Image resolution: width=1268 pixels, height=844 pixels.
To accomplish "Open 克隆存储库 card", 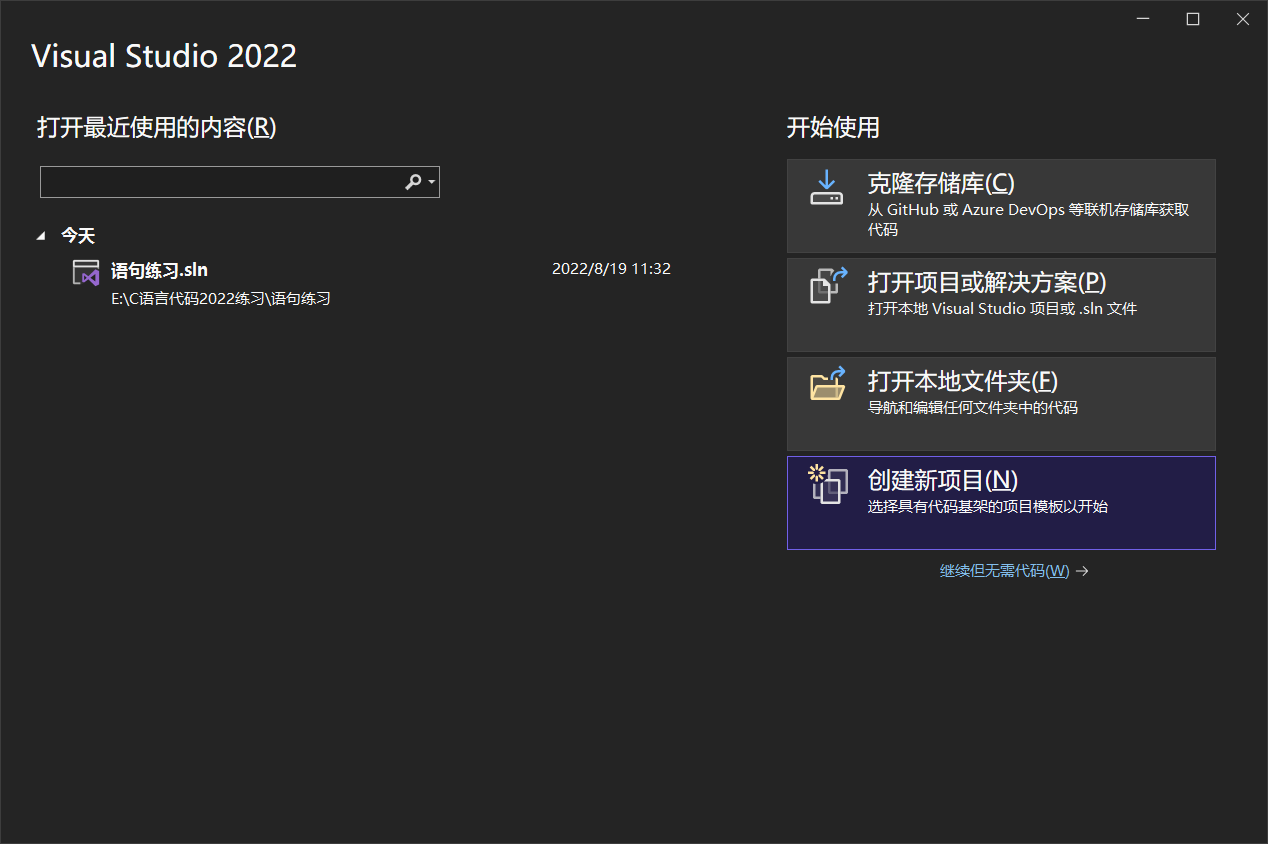I will [x=1001, y=206].
